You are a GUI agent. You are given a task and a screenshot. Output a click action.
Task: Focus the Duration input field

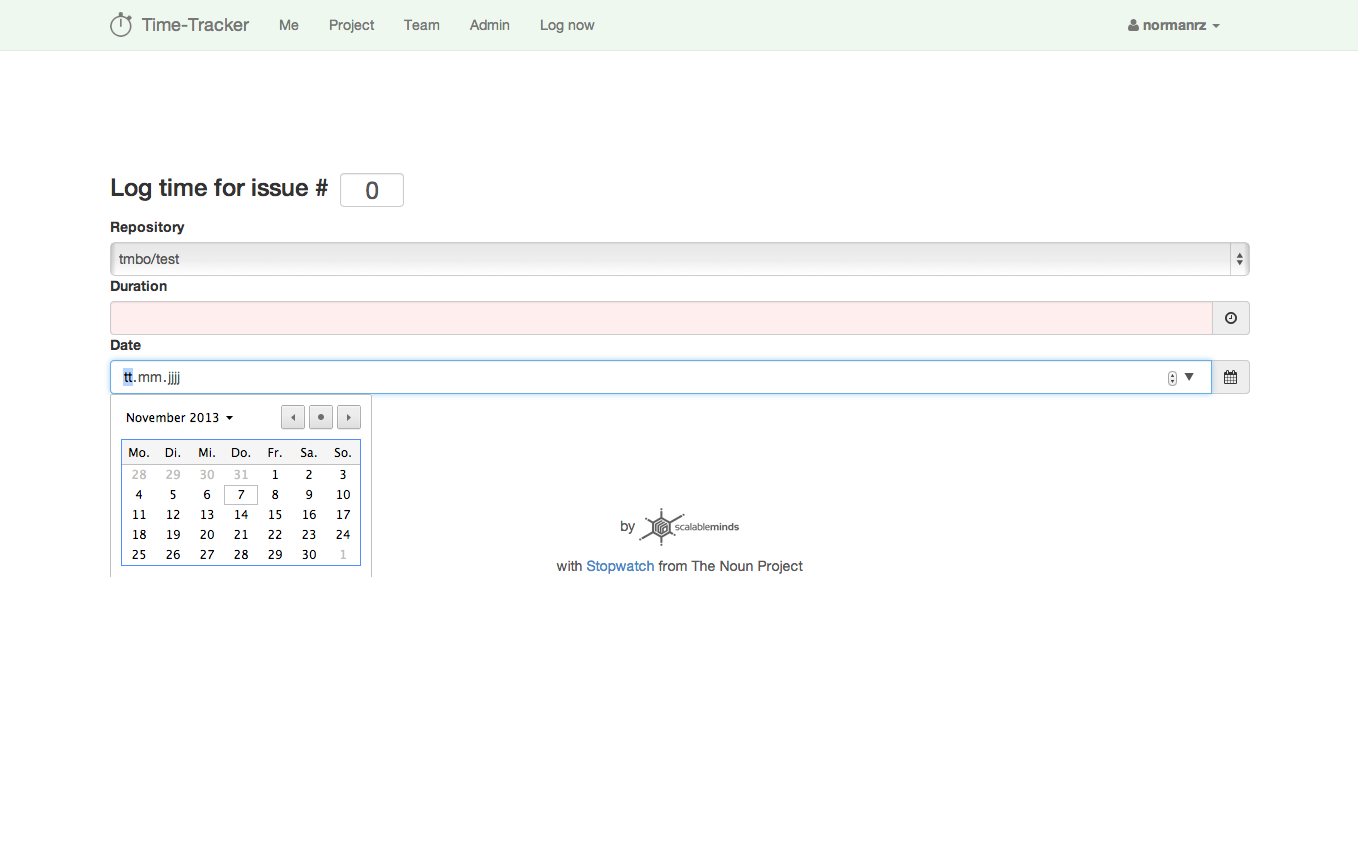(661, 318)
